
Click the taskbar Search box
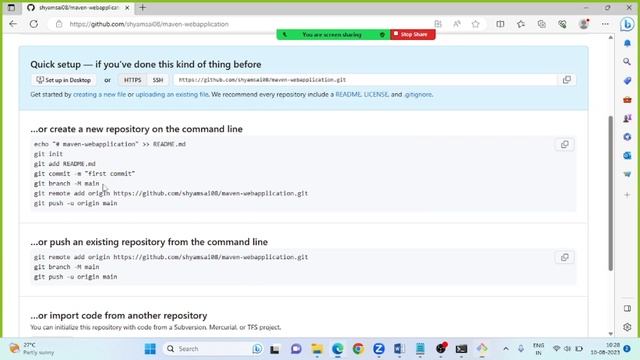coord(214,349)
